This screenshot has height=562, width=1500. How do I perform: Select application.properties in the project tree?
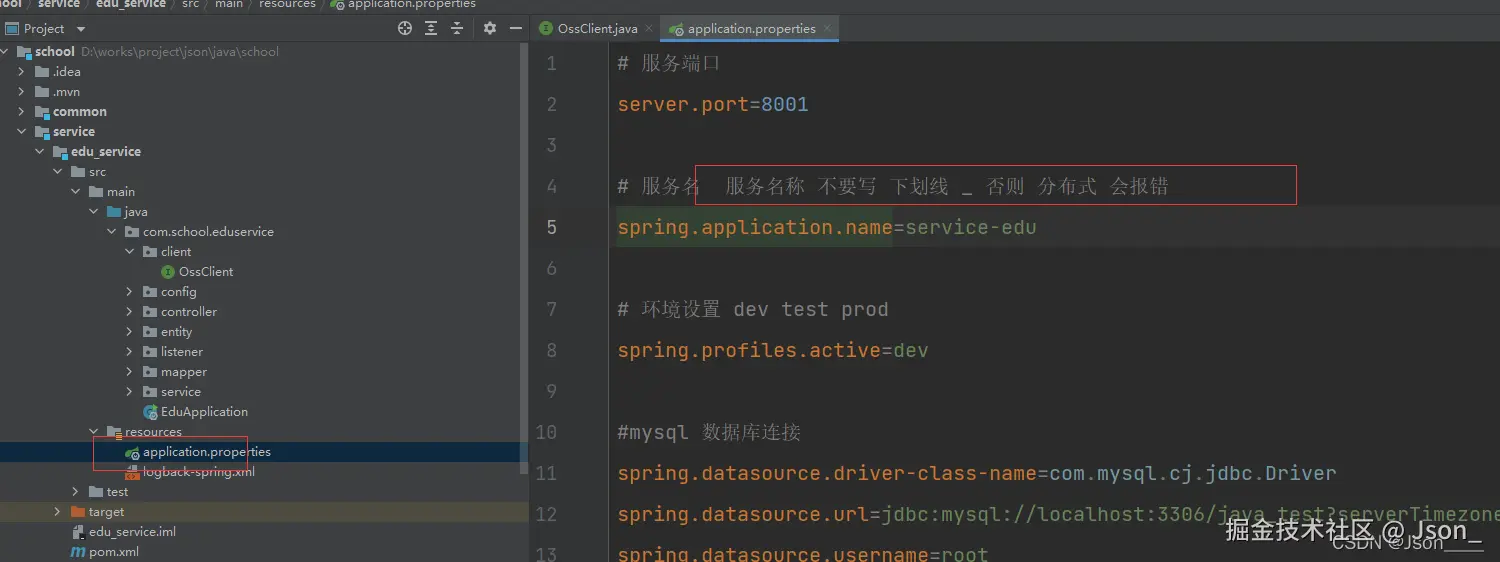(206, 452)
